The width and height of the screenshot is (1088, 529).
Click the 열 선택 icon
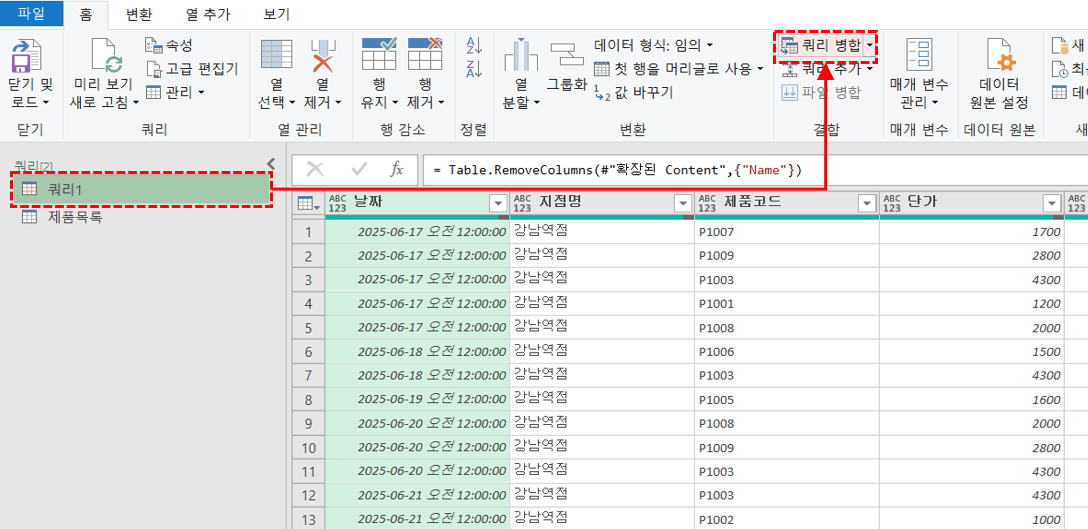pyautogui.click(x=276, y=58)
